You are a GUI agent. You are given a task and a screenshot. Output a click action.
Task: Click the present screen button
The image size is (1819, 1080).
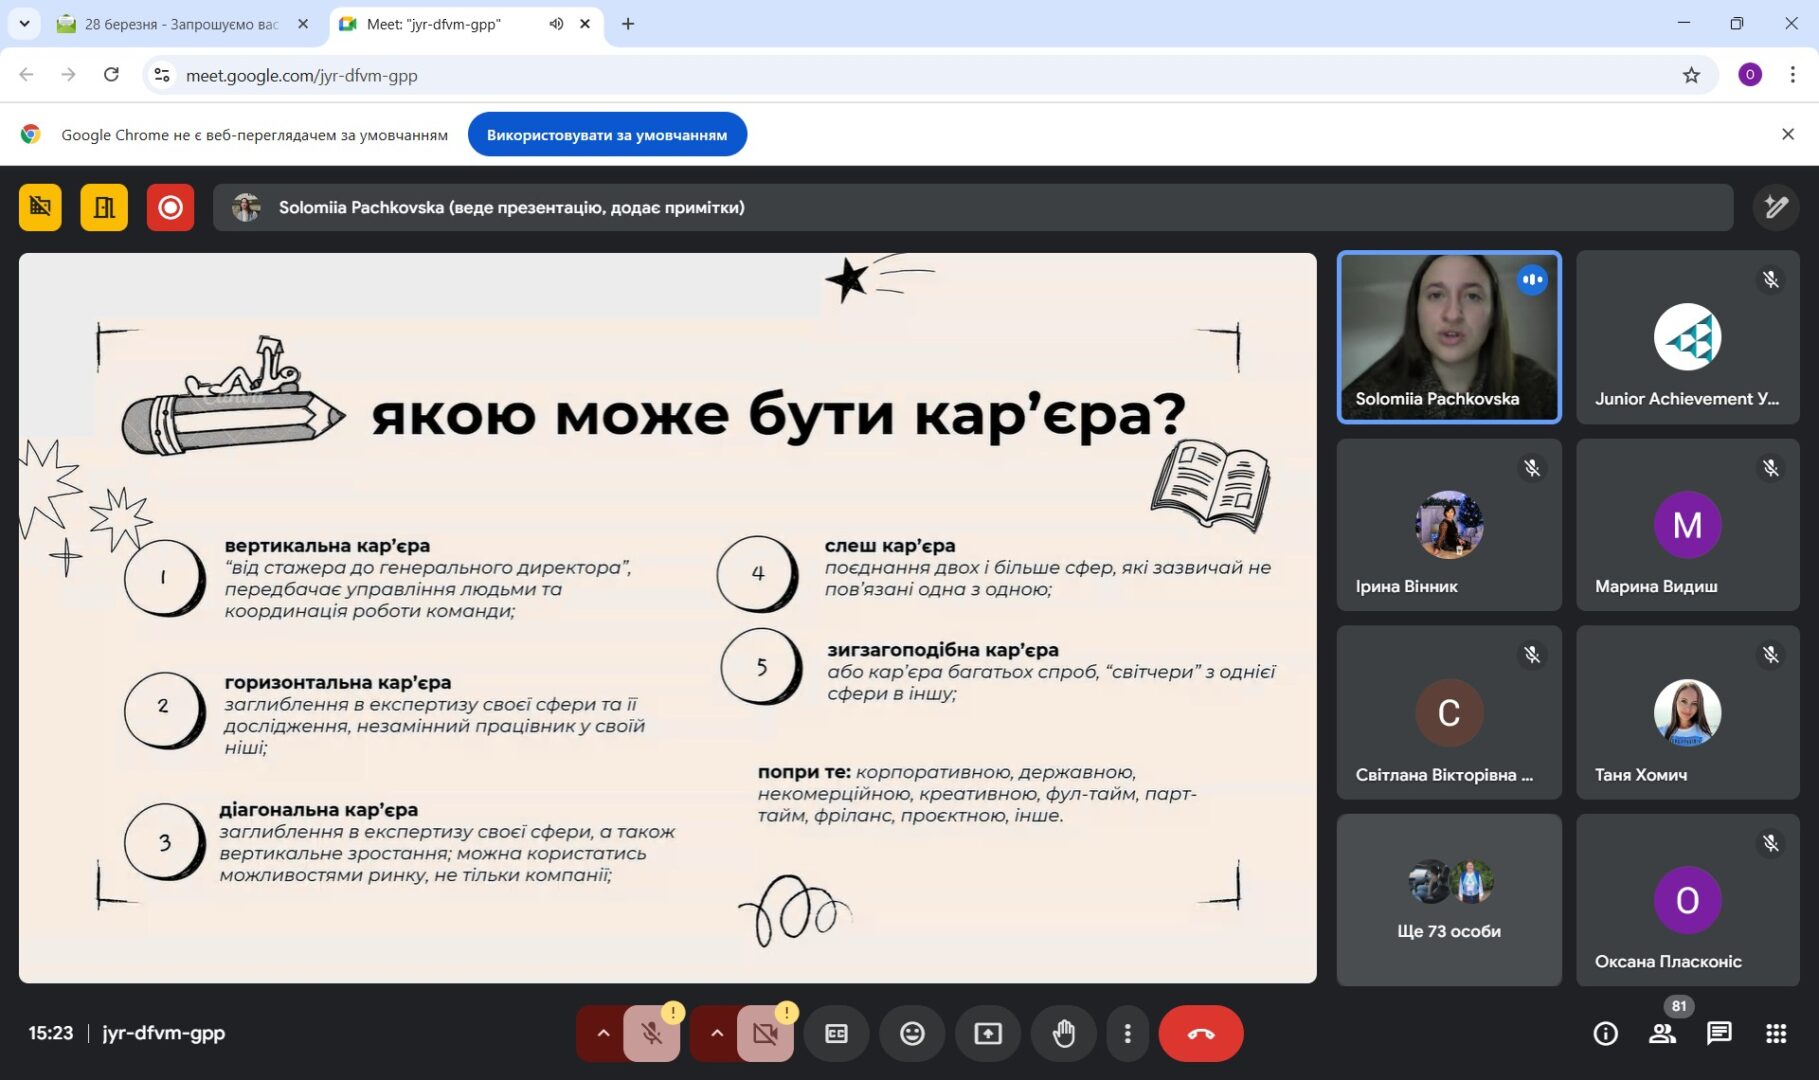988,1033
